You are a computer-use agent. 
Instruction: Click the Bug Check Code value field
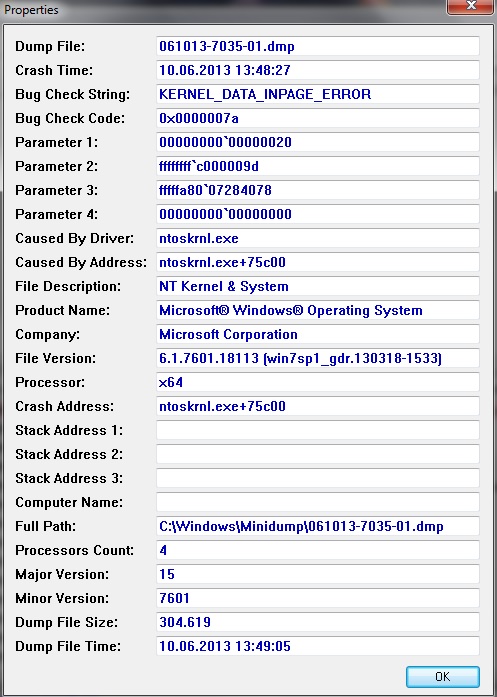[x=318, y=118]
